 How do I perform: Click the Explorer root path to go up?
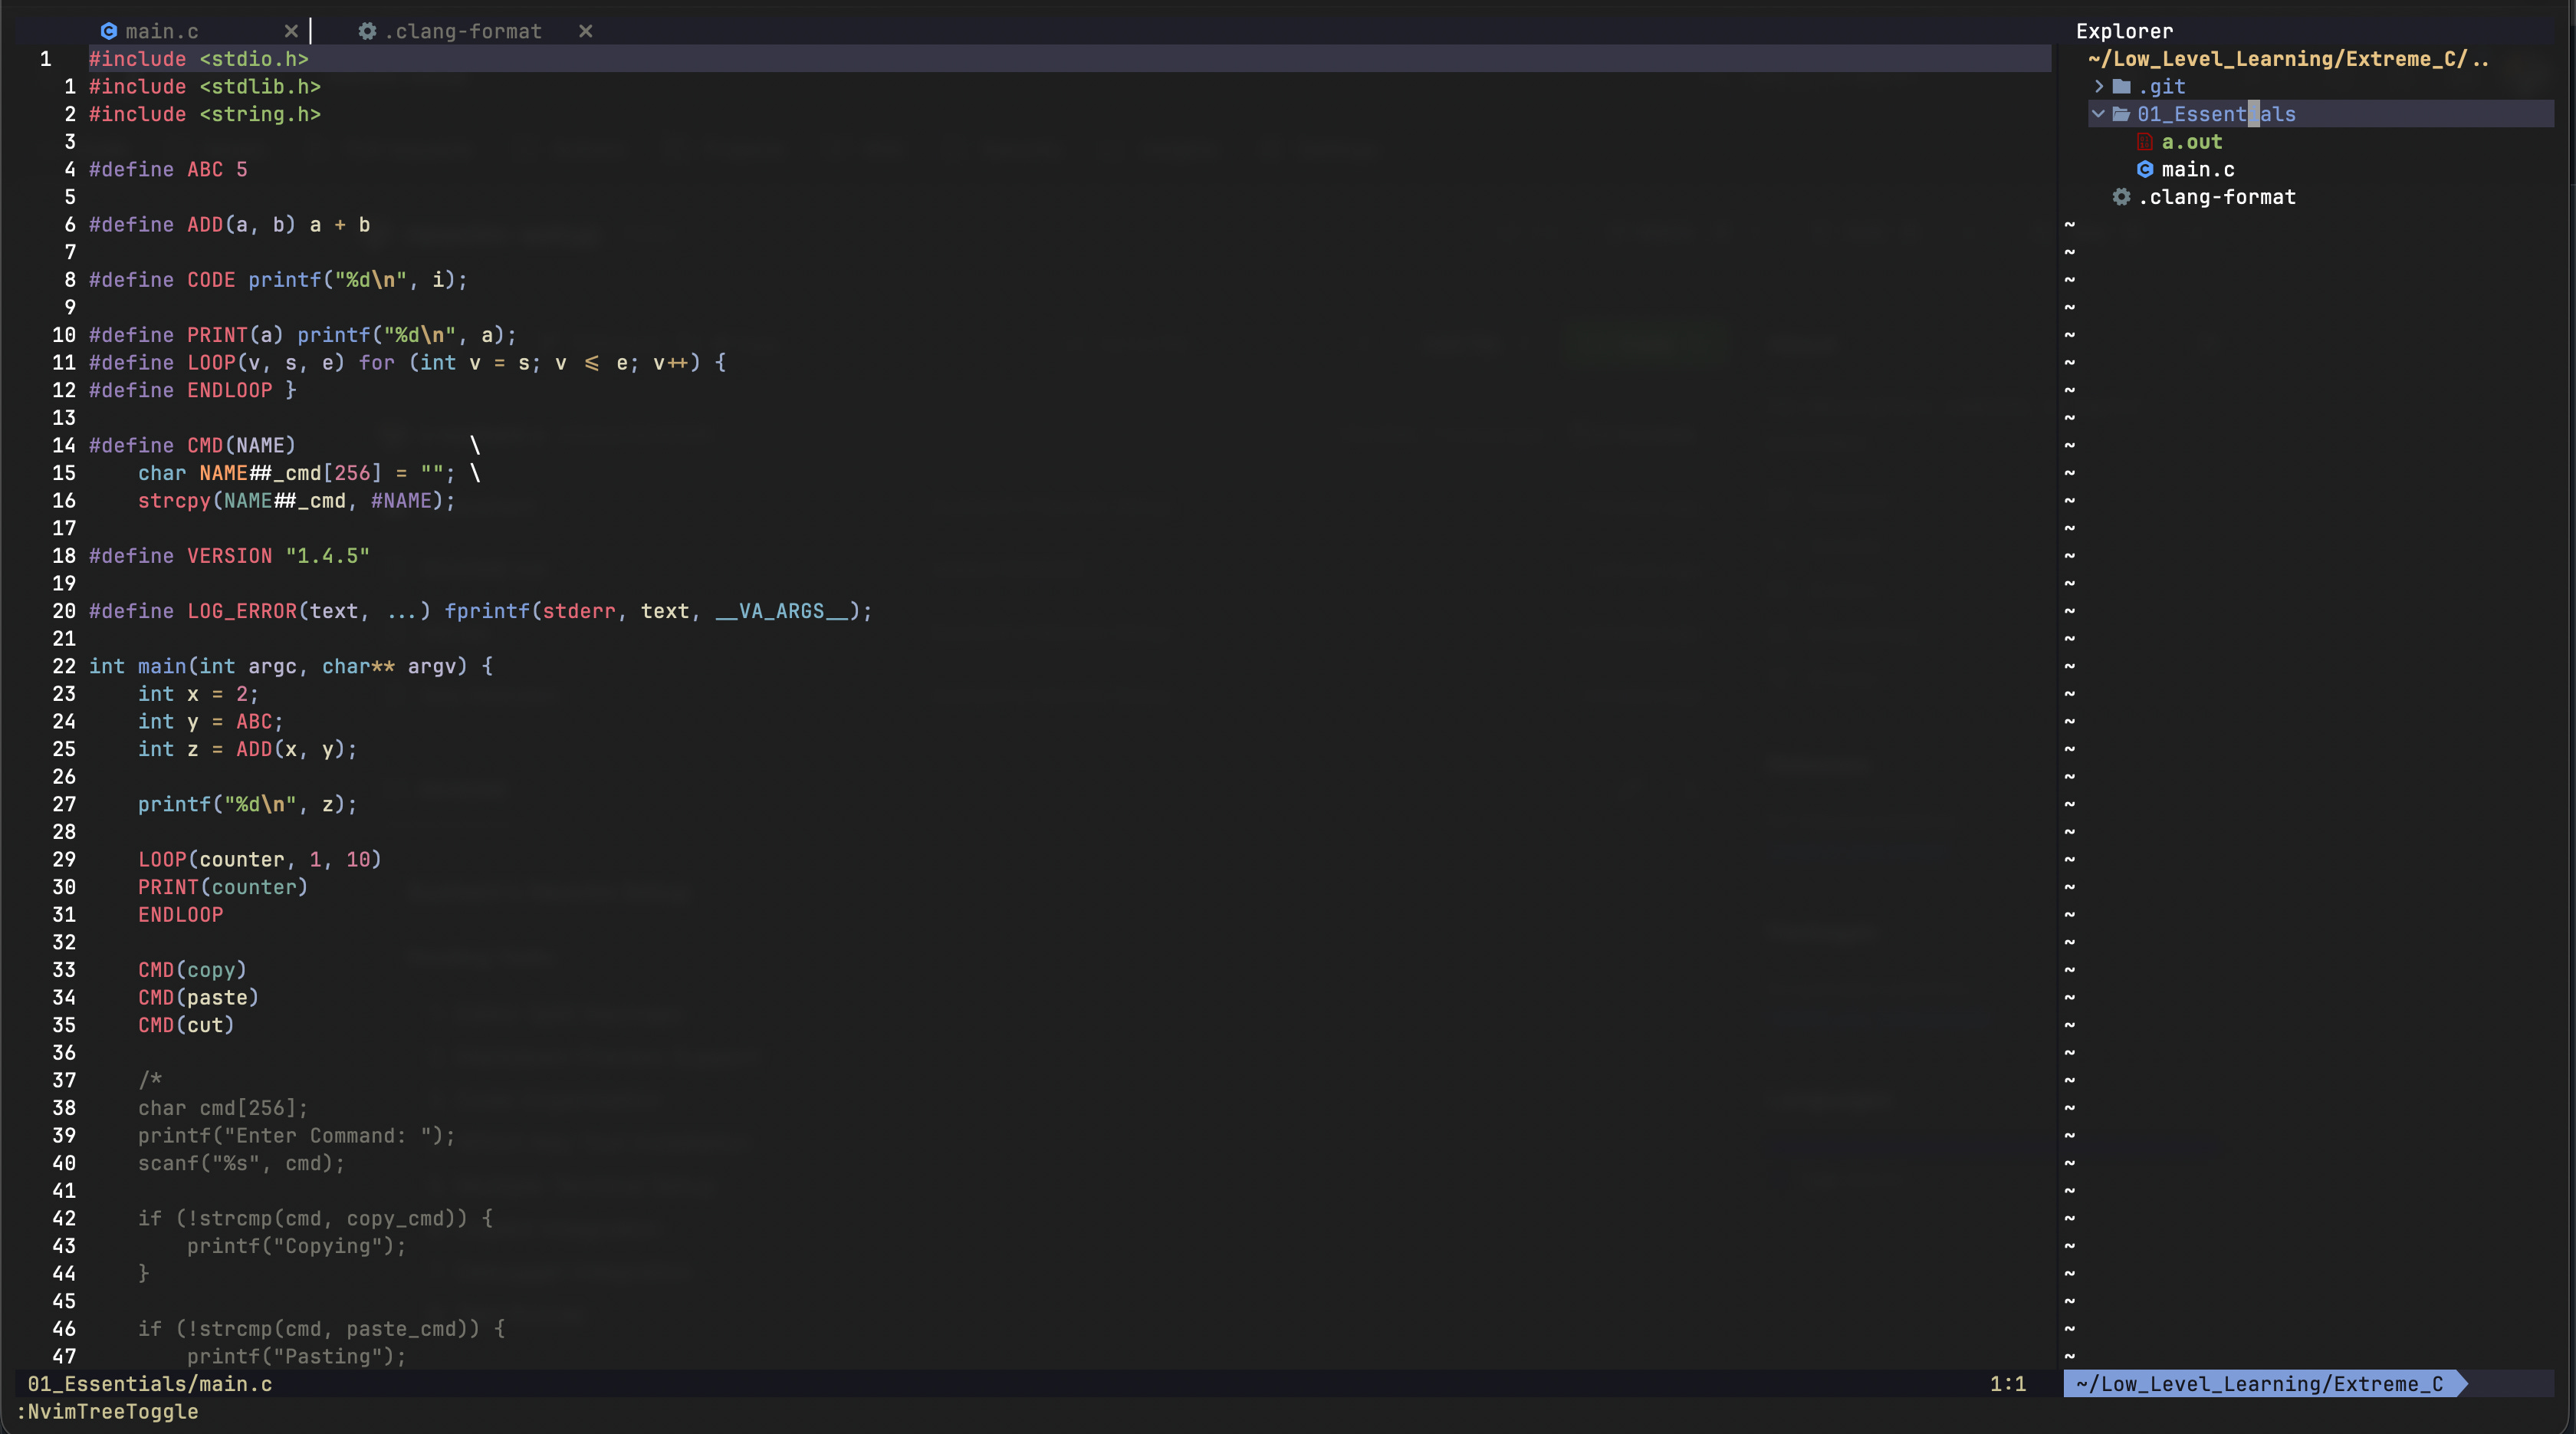[2288, 59]
